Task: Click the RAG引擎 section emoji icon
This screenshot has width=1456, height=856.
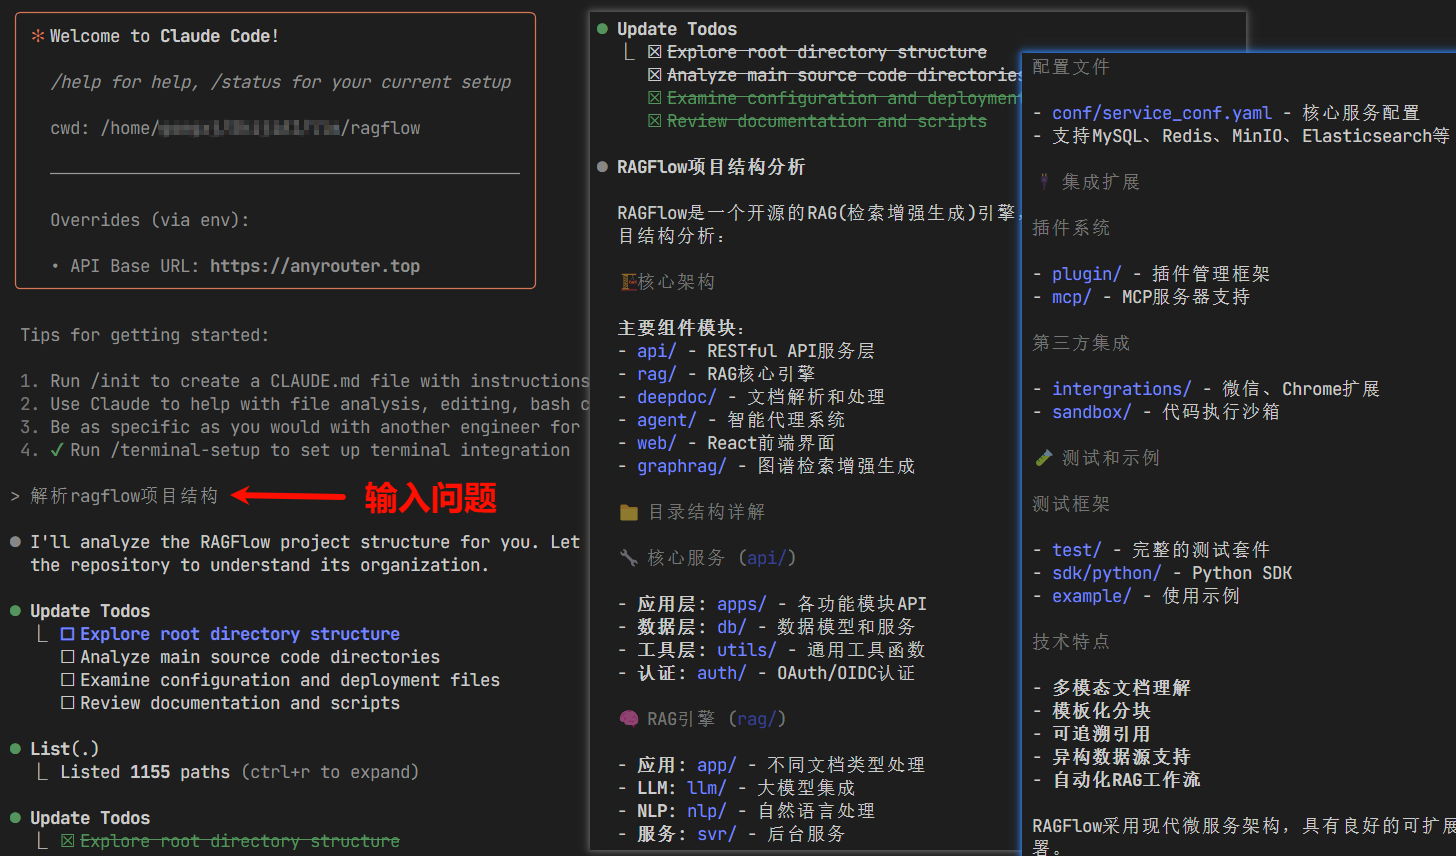Action: (629, 718)
